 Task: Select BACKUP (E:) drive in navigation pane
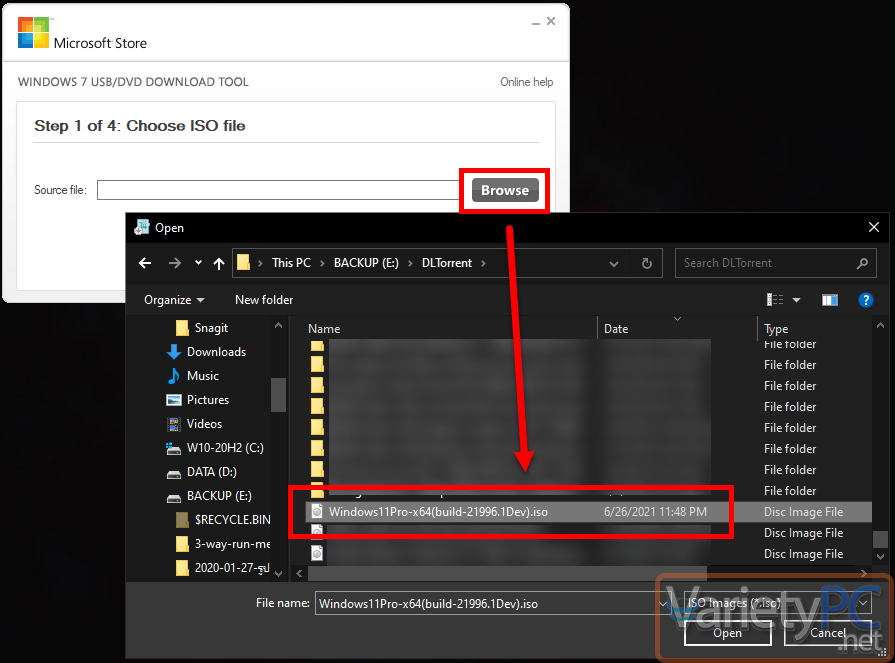pos(219,496)
